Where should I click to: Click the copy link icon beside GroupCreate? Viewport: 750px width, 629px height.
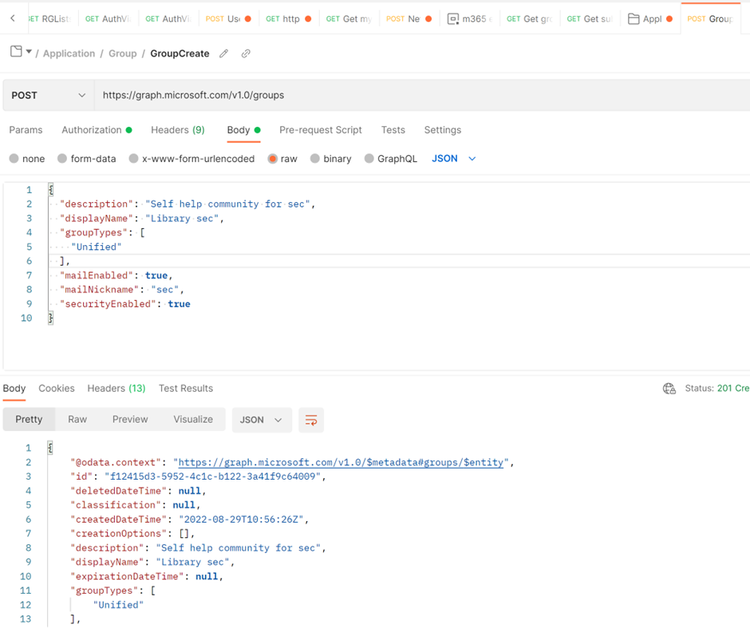coord(246,54)
